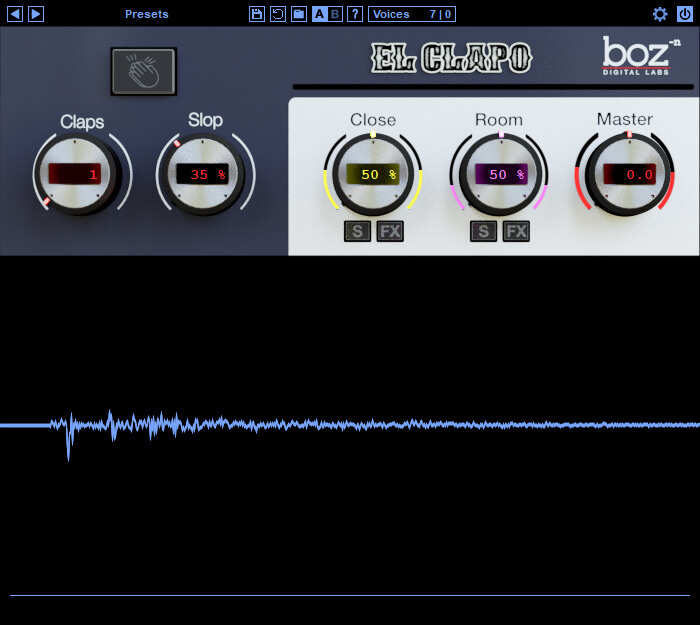The height and width of the screenshot is (625, 700).
Task: Click the Slop value display 35 %
Action: (x=202, y=174)
